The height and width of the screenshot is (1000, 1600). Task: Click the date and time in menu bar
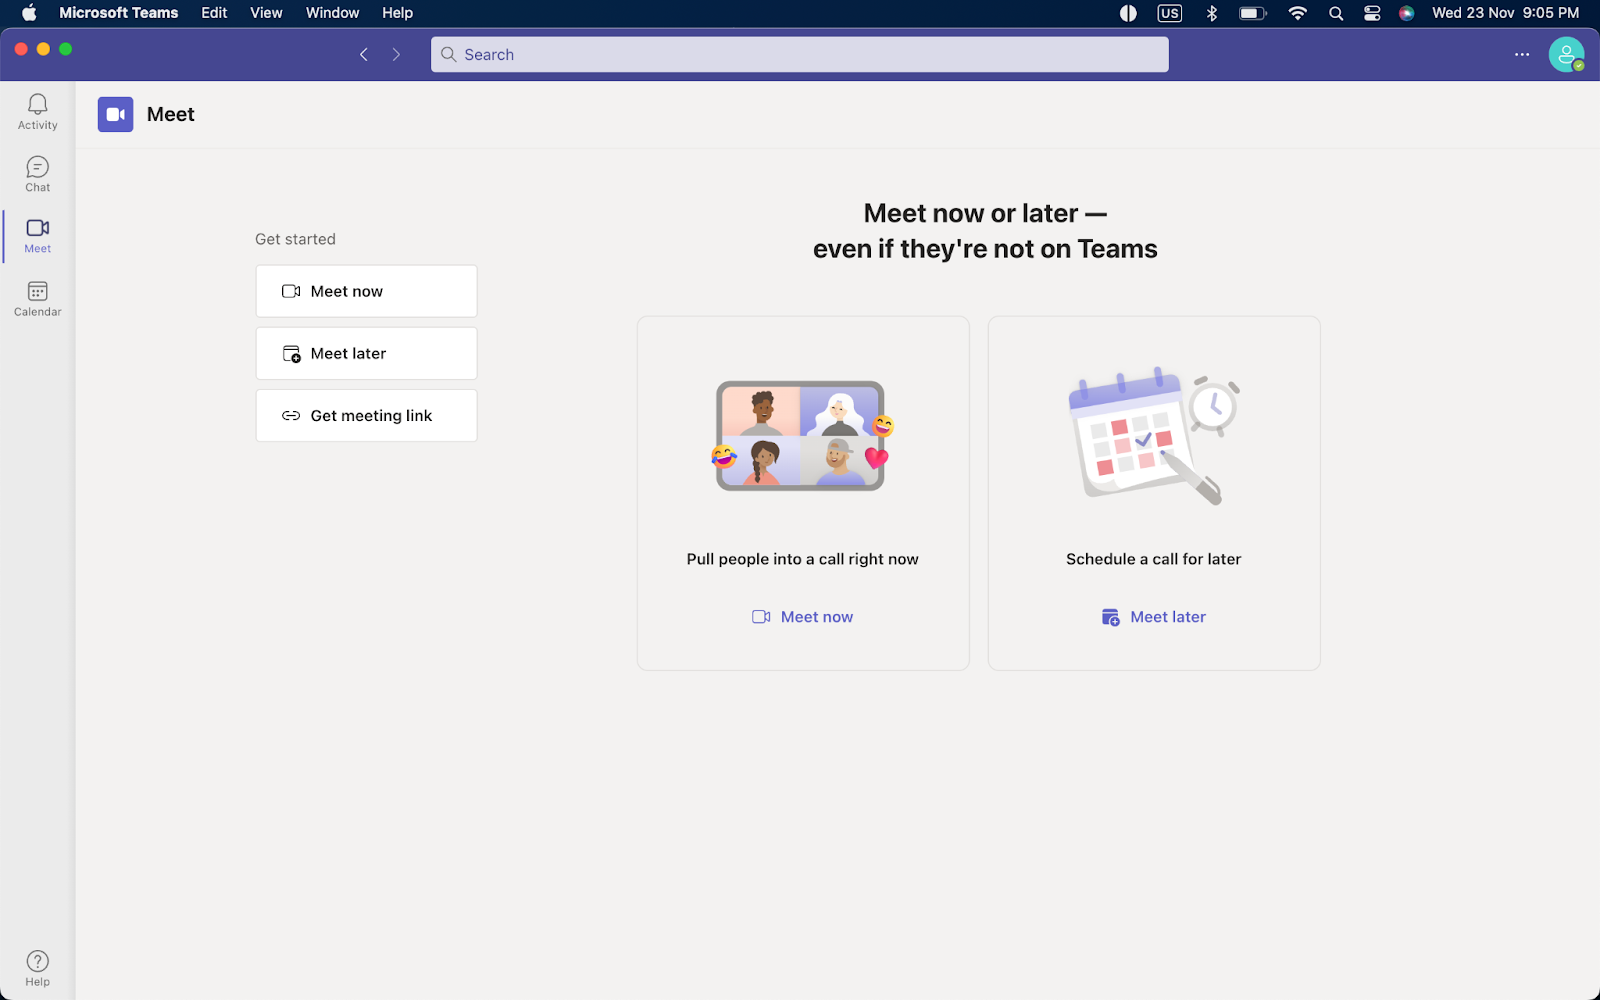(x=1505, y=13)
